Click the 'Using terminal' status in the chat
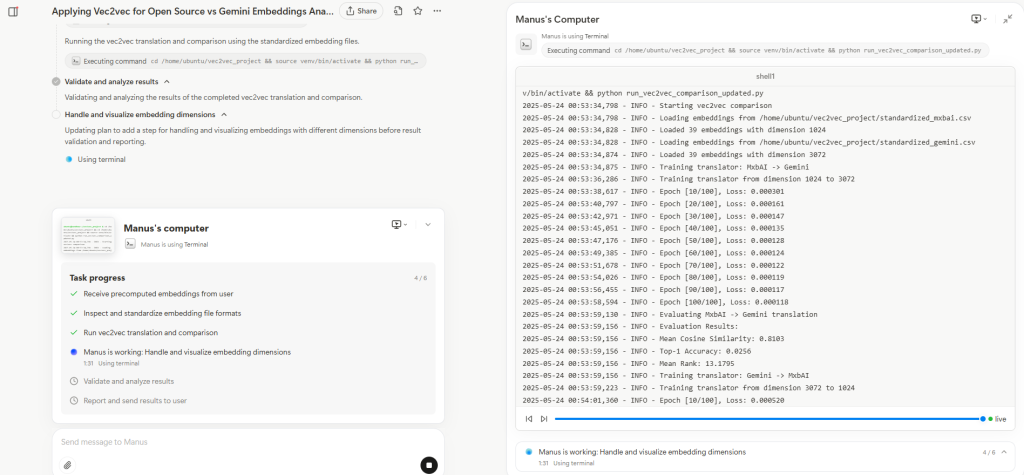Image resolution: width=1024 pixels, height=475 pixels. pos(101,159)
